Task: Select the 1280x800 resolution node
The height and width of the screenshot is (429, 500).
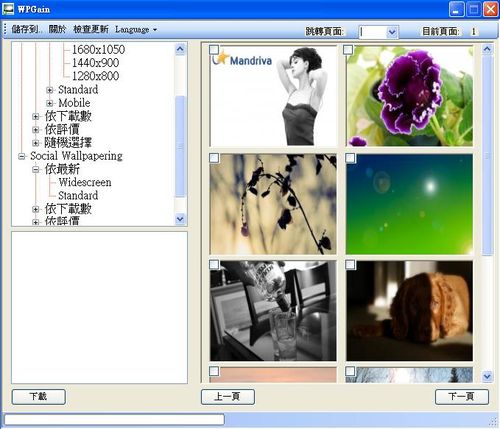Action: pyautogui.click(x=95, y=76)
